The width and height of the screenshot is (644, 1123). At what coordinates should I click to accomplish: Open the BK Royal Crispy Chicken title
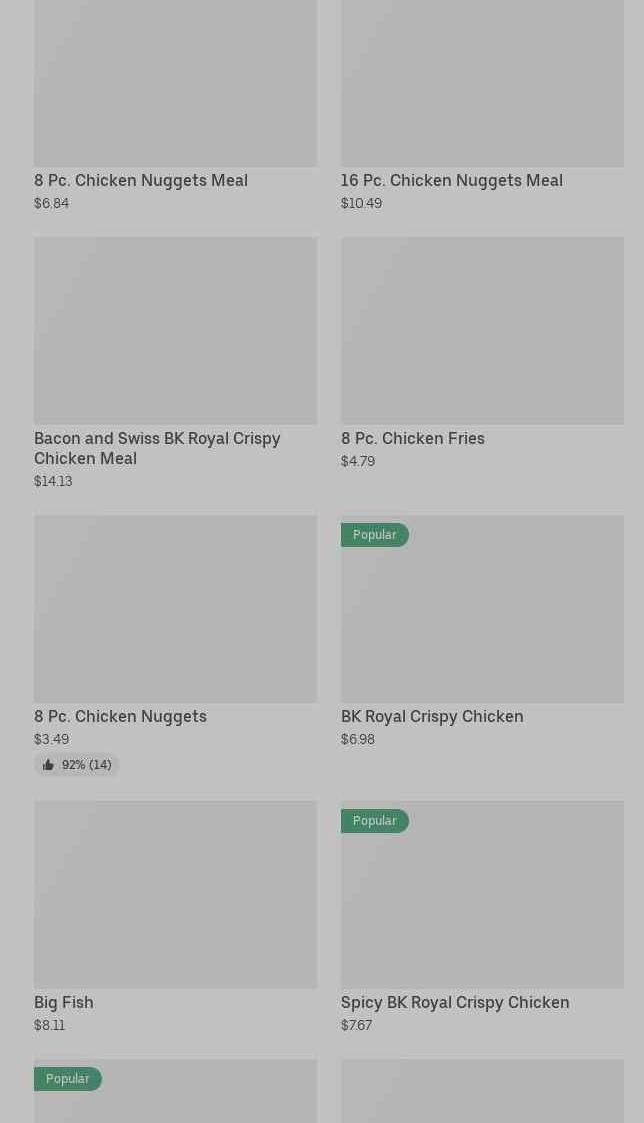click(x=432, y=716)
